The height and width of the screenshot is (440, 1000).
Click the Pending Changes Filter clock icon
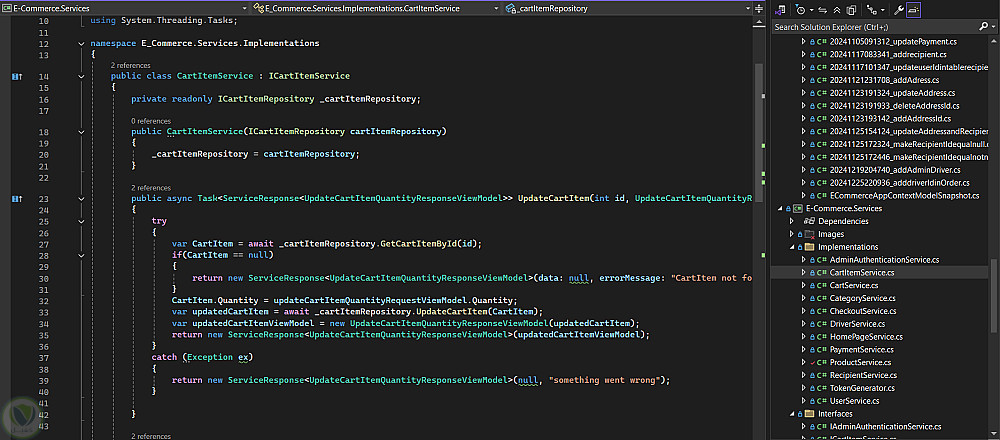tap(800, 10)
